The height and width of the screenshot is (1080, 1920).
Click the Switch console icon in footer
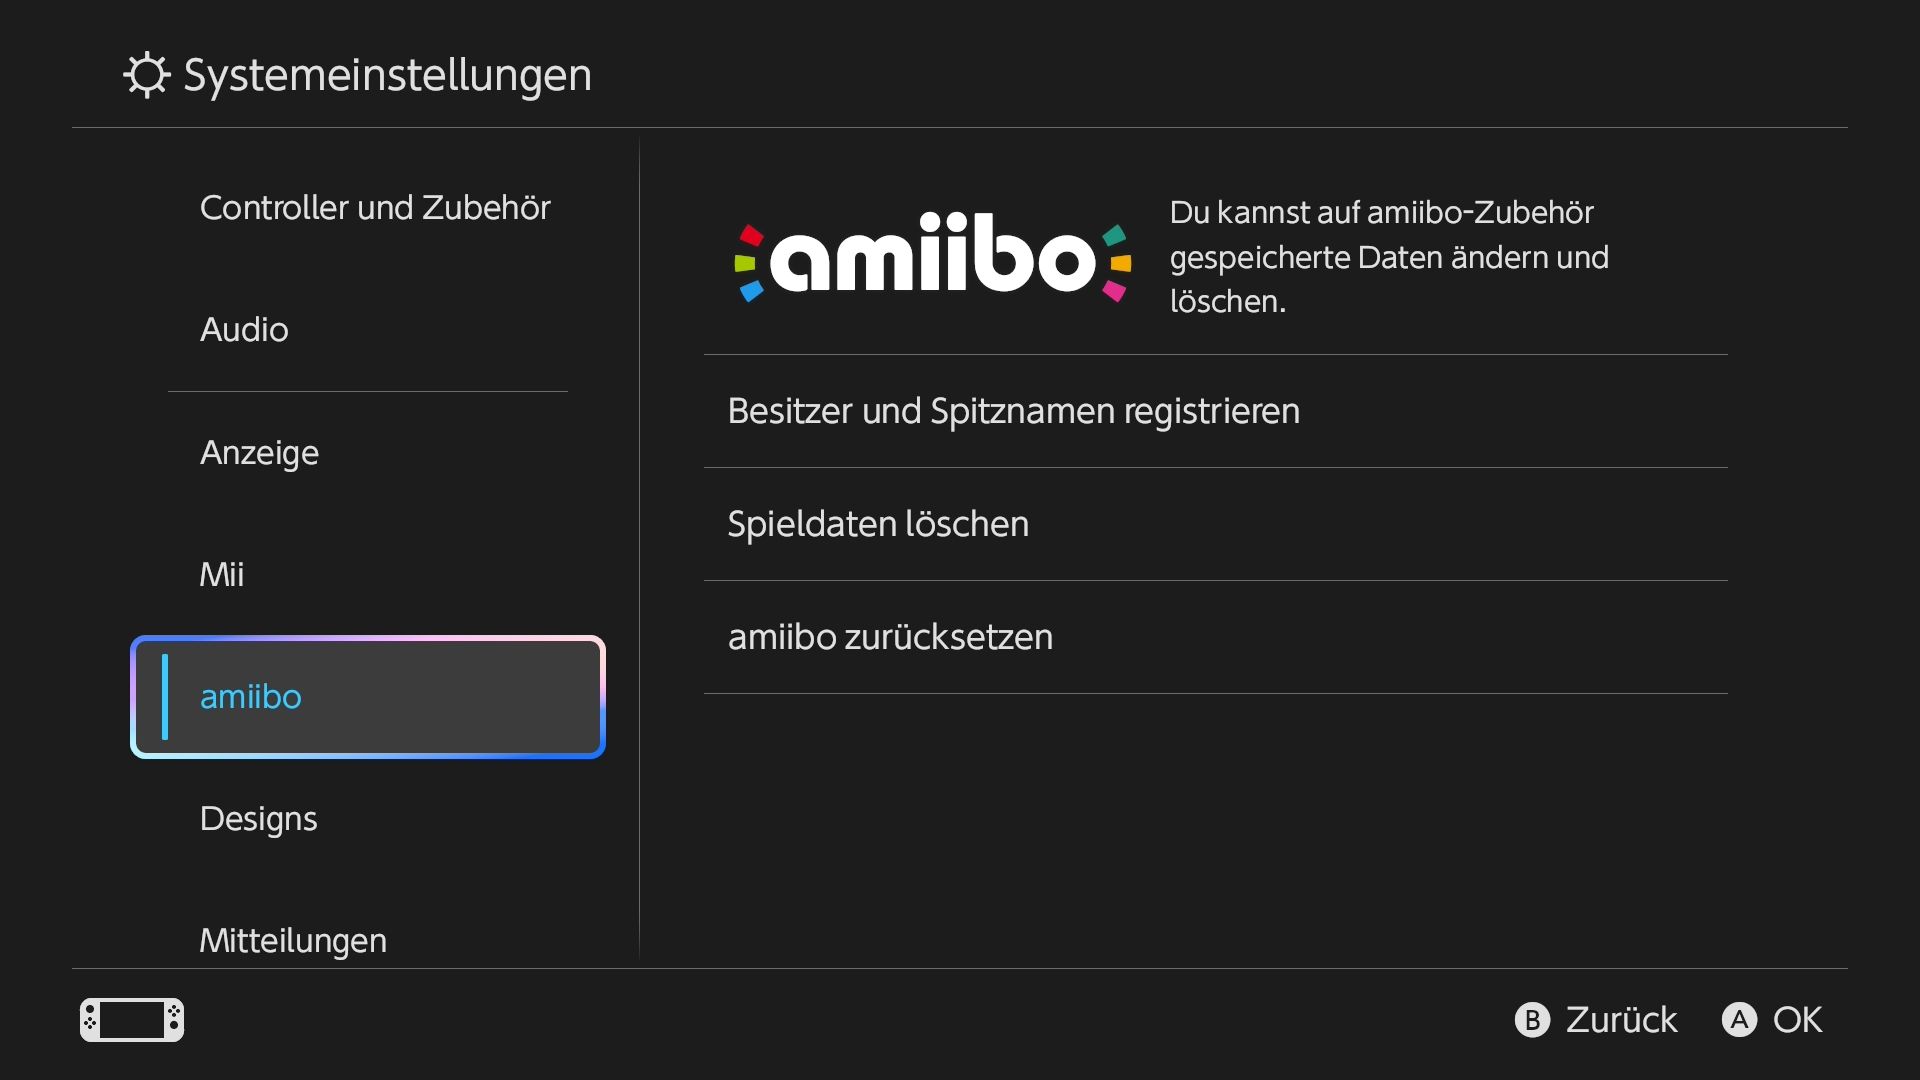(x=132, y=1020)
